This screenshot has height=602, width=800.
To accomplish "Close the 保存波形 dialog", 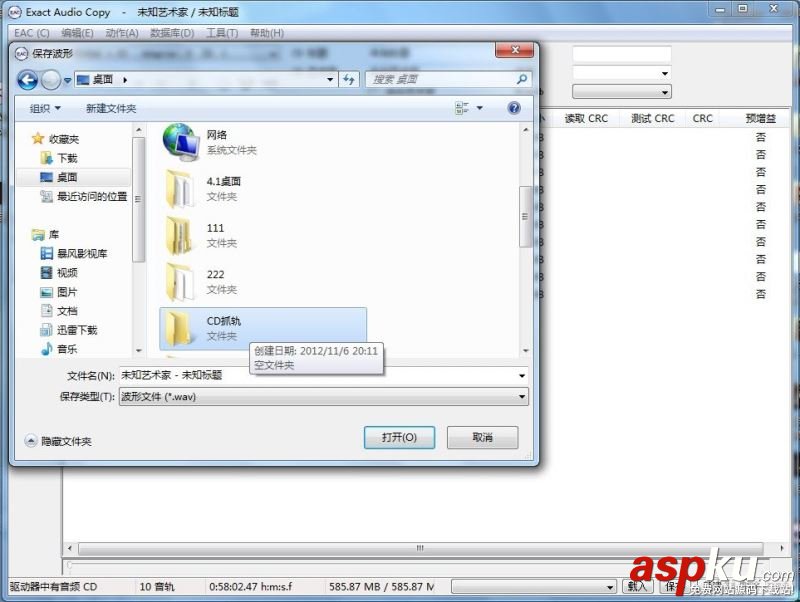I will point(514,50).
